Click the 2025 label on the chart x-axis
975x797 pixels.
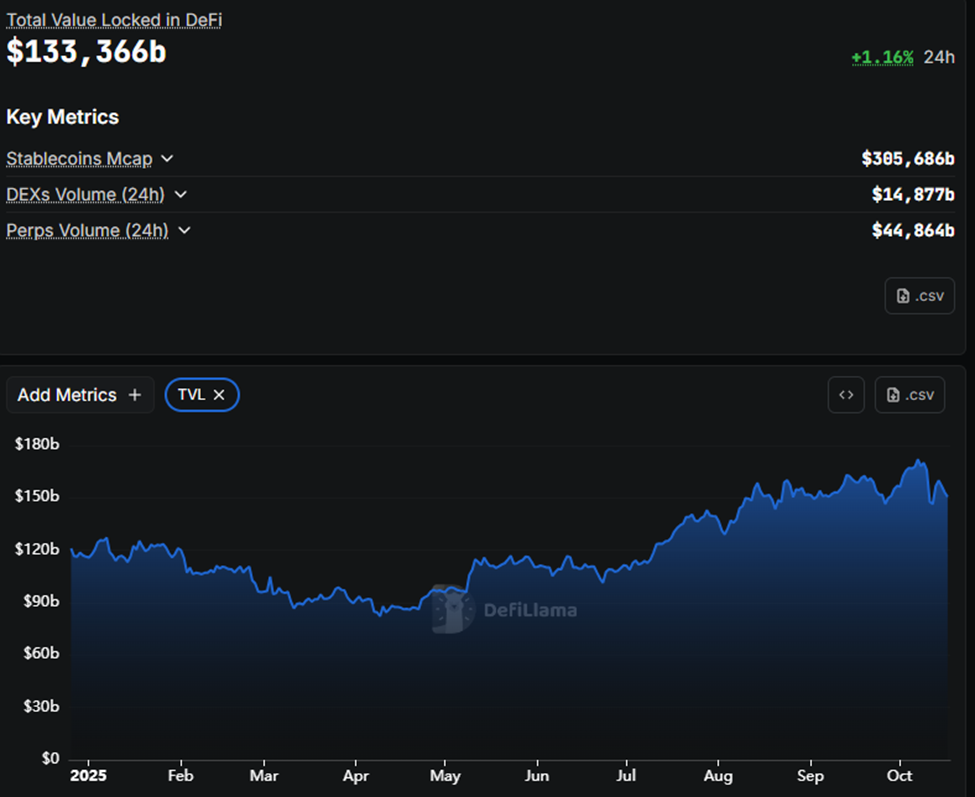(90, 776)
